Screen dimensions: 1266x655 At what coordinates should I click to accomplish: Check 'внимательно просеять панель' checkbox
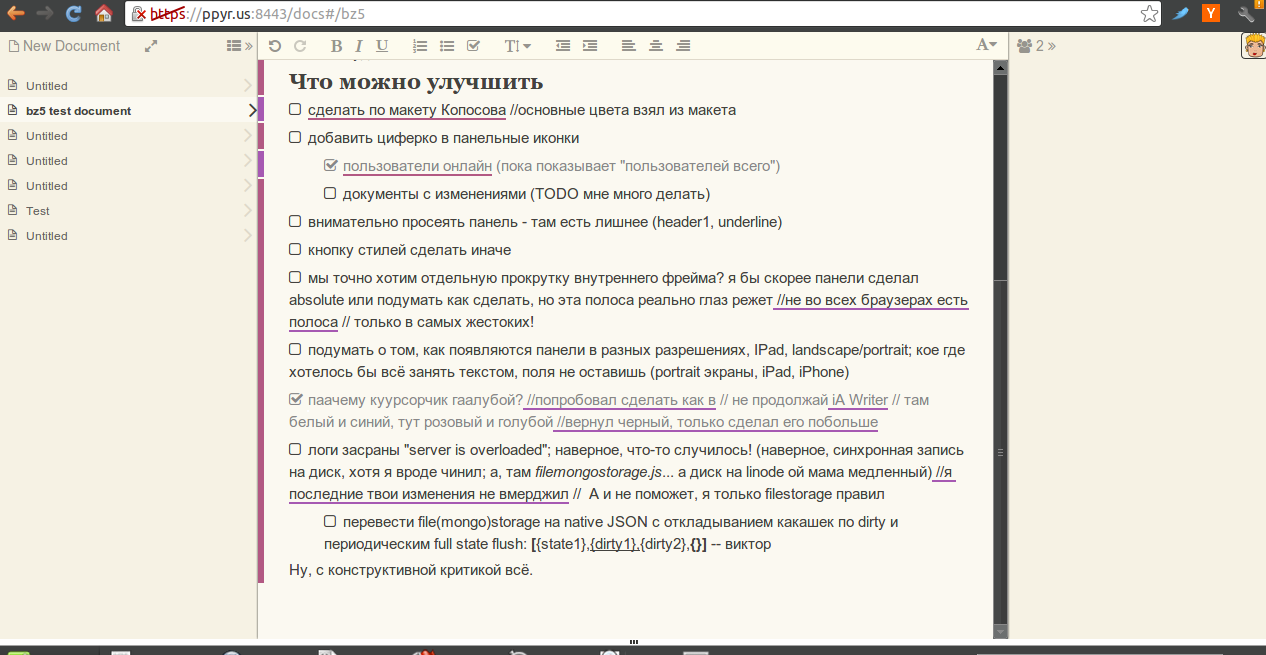pos(295,221)
